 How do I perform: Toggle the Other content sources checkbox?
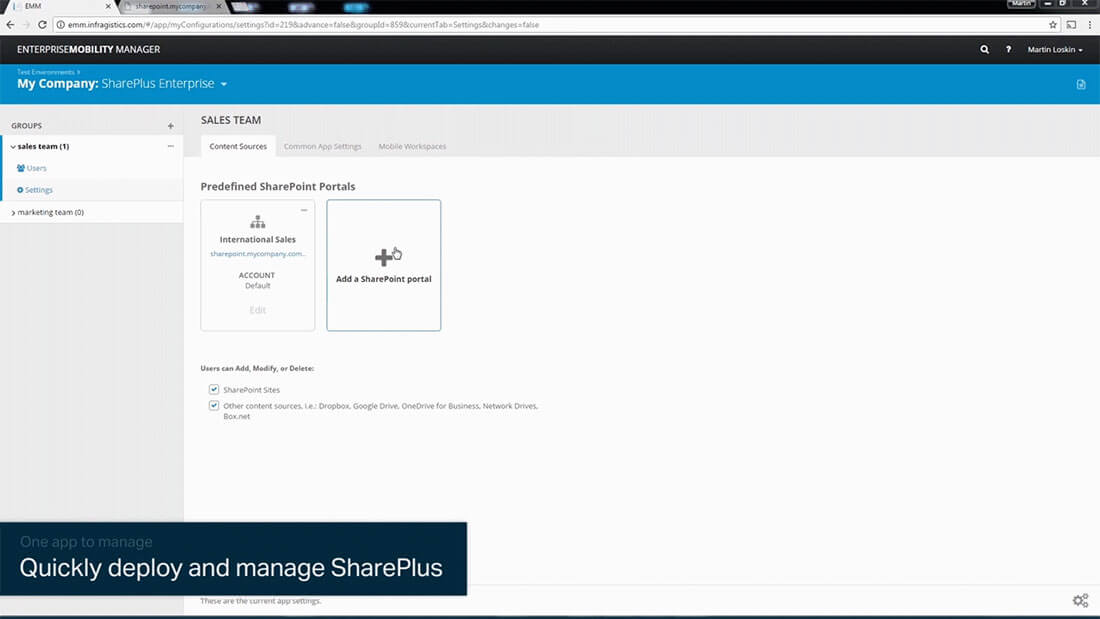214,406
